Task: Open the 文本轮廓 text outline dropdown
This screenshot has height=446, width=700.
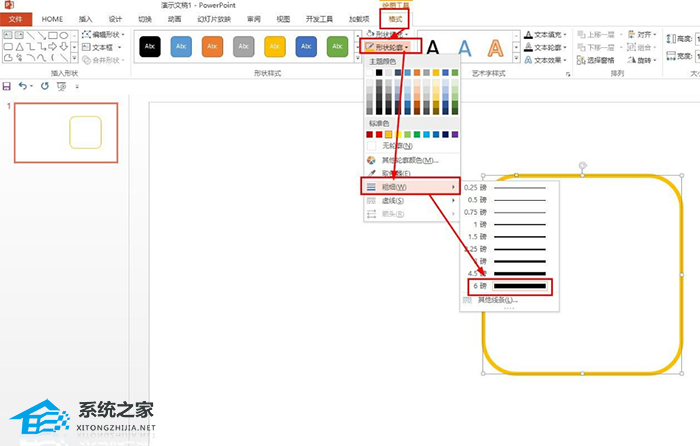Action: tap(546, 47)
